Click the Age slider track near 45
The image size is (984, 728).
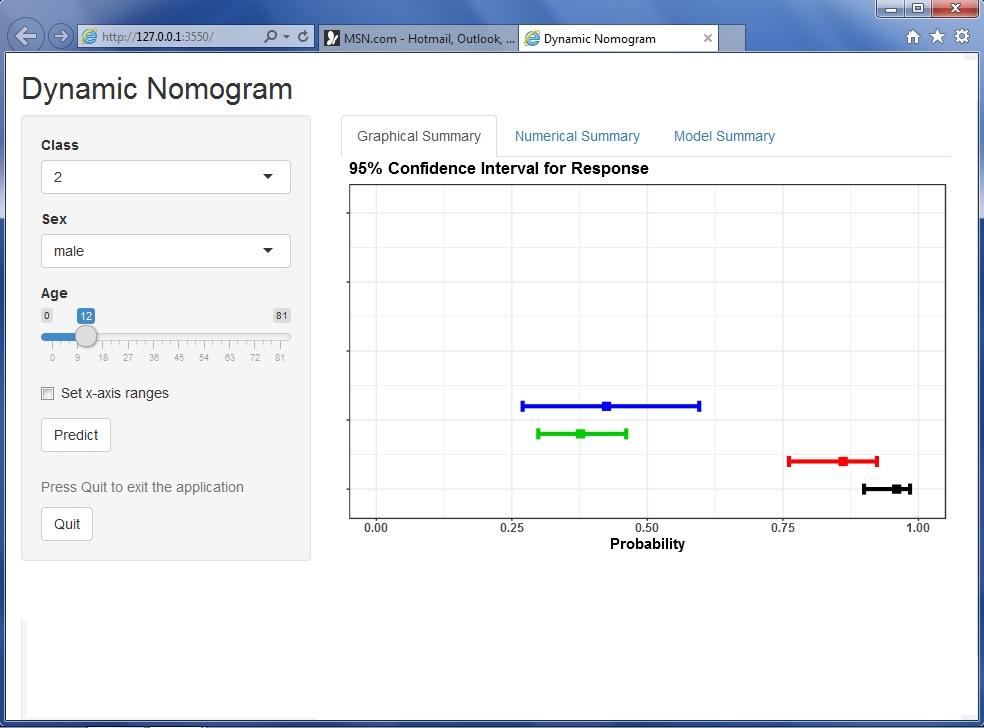[179, 337]
